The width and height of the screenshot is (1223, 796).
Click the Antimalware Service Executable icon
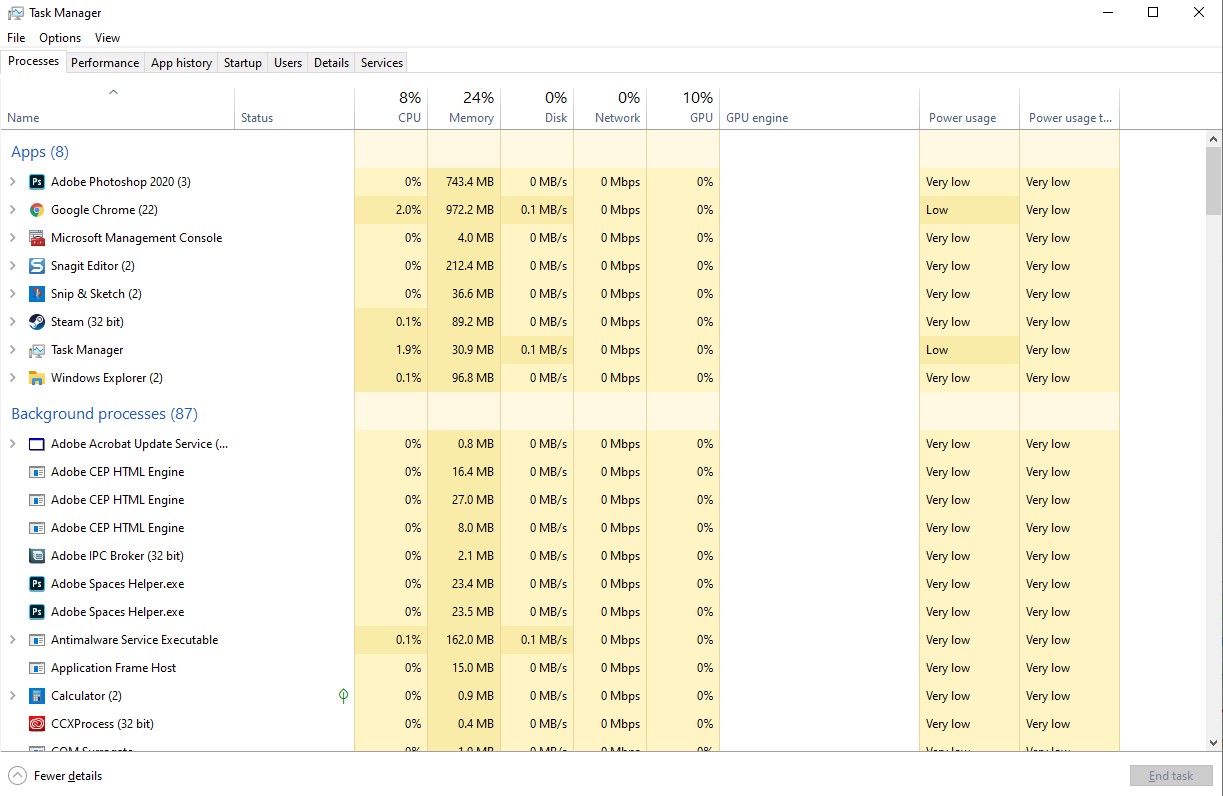[x=37, y=640]
